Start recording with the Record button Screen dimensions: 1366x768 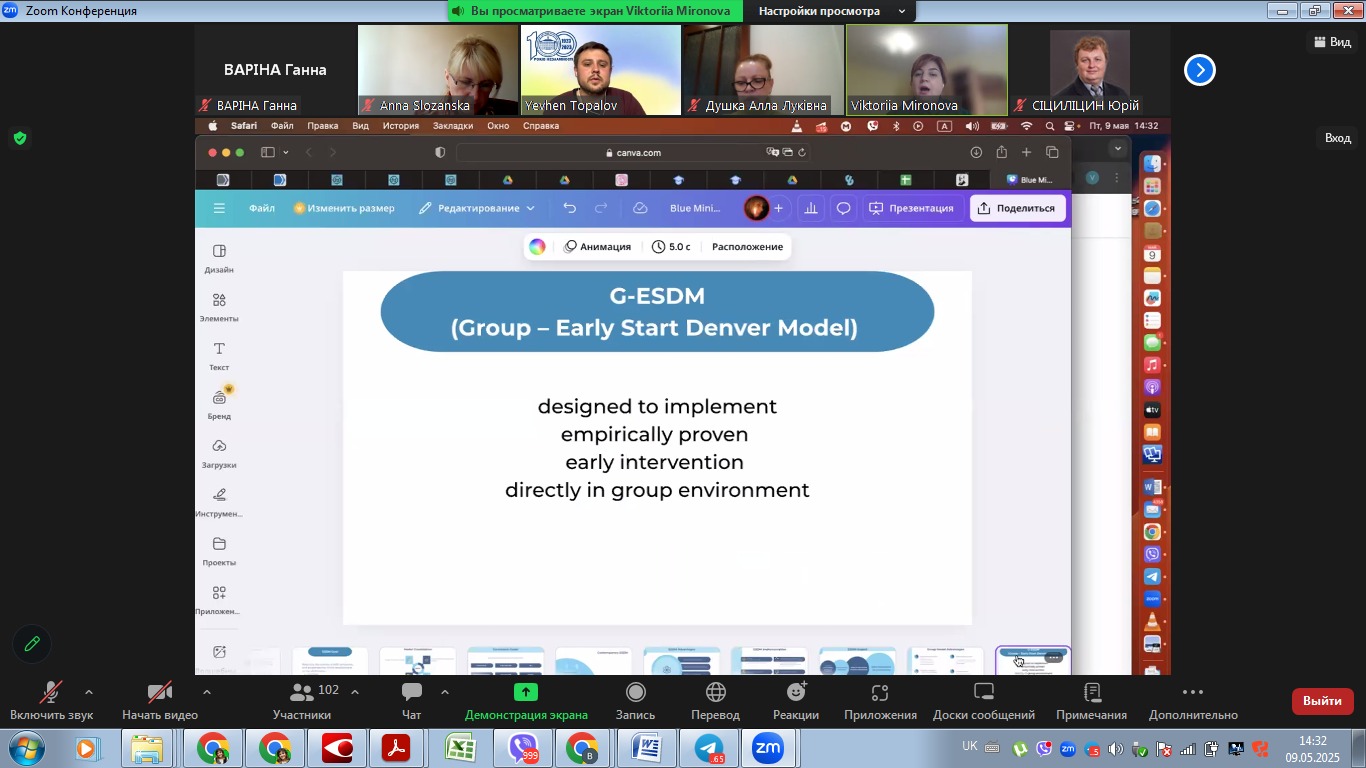(x=635, y=700)
